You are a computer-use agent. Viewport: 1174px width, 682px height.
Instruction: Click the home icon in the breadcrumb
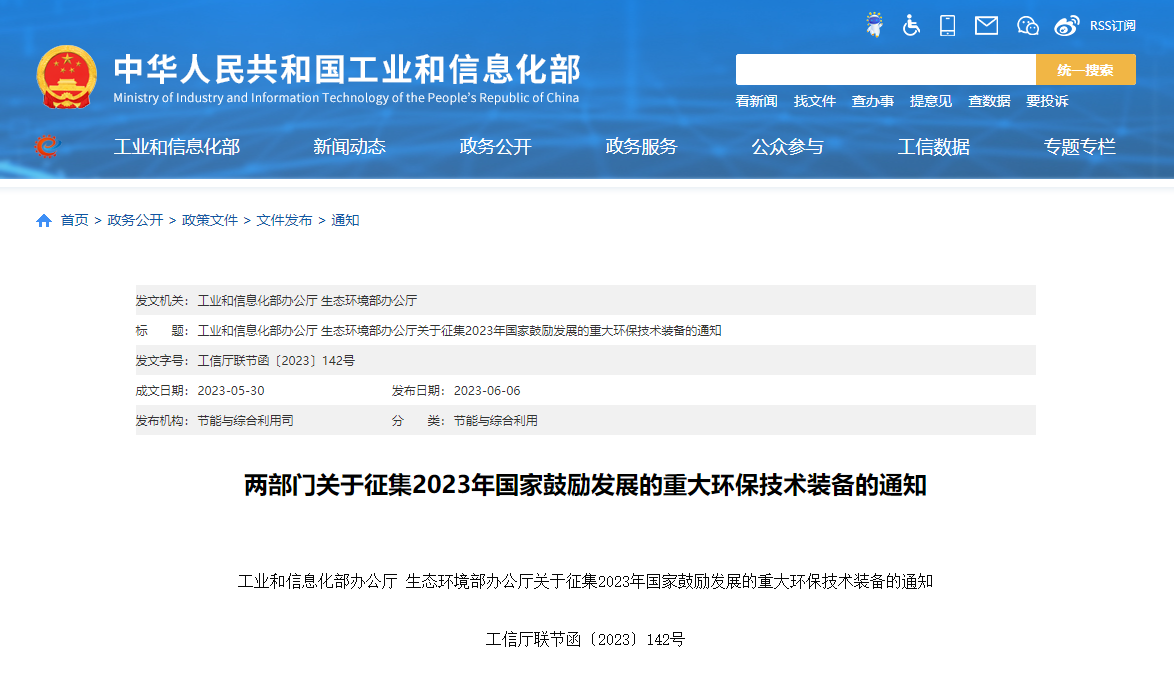pos(42,219)
